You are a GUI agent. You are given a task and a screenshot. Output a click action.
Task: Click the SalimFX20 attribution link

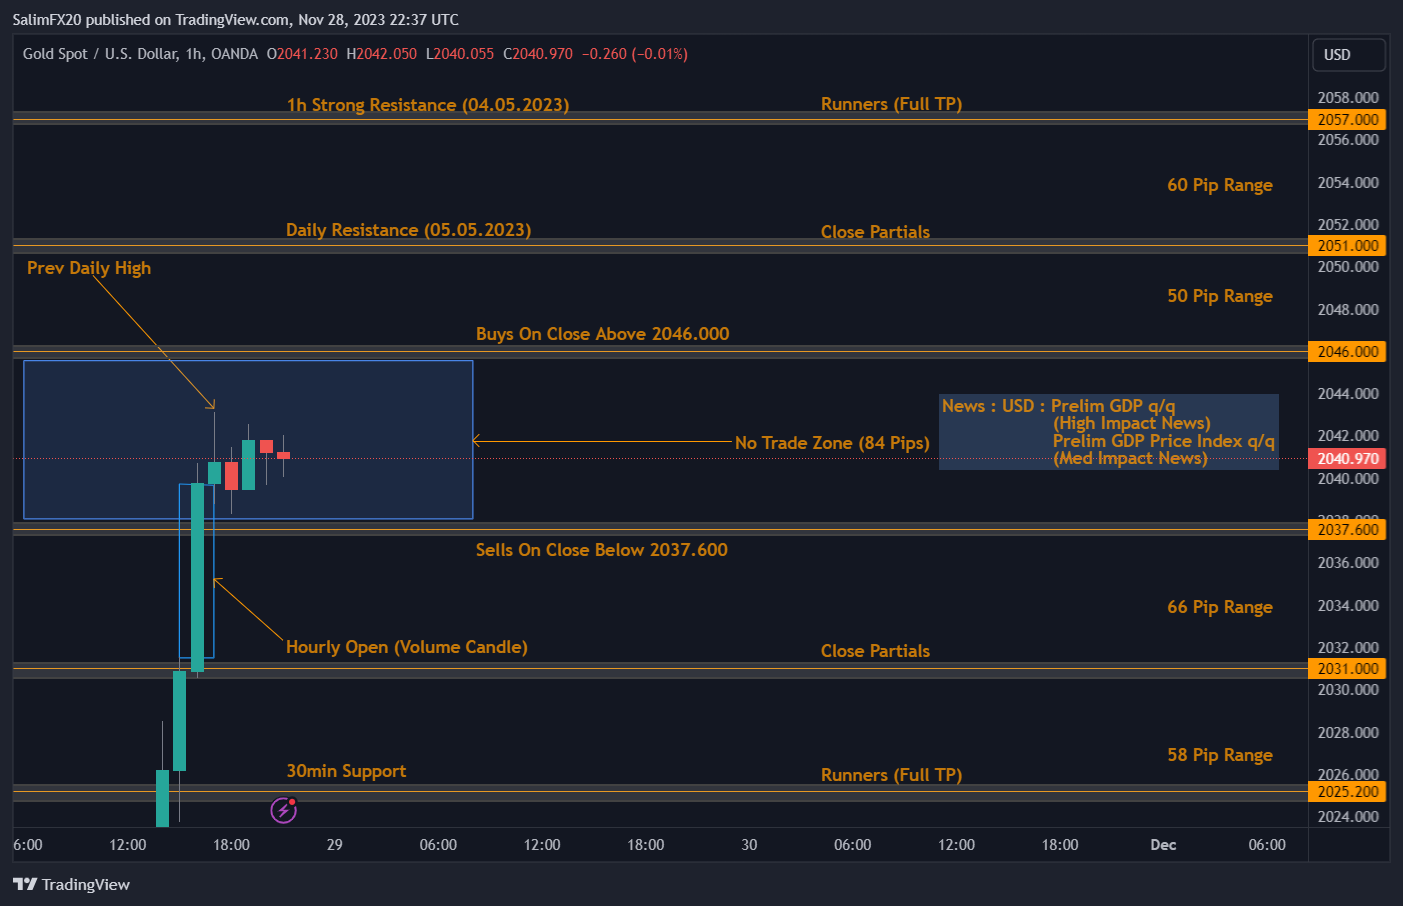45,19
